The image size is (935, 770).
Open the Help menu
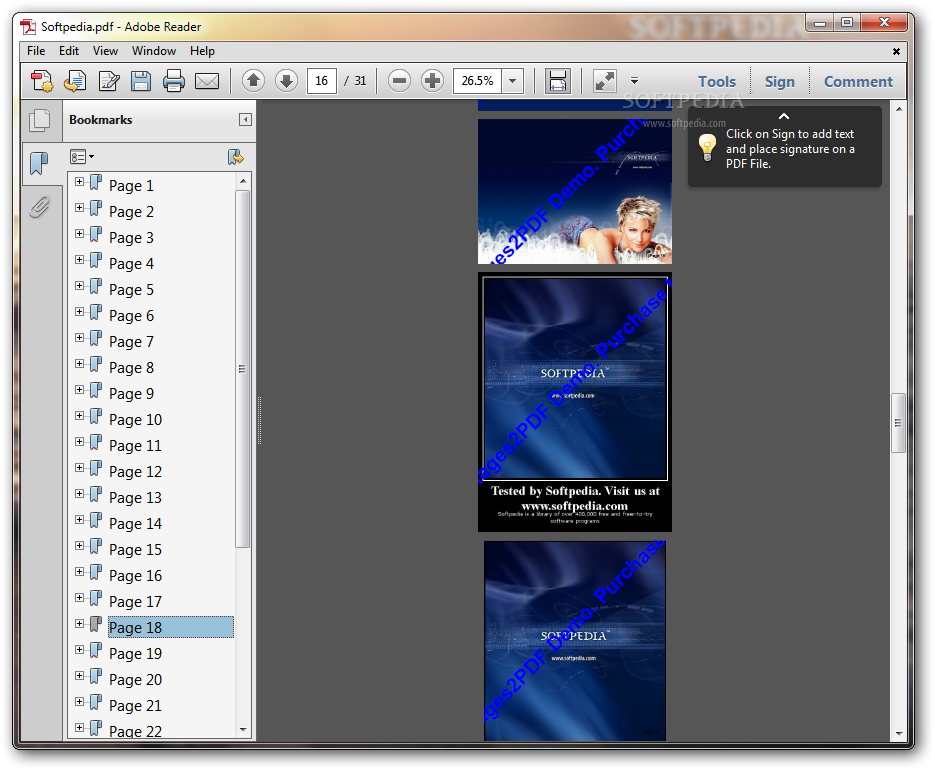(202, 51)
